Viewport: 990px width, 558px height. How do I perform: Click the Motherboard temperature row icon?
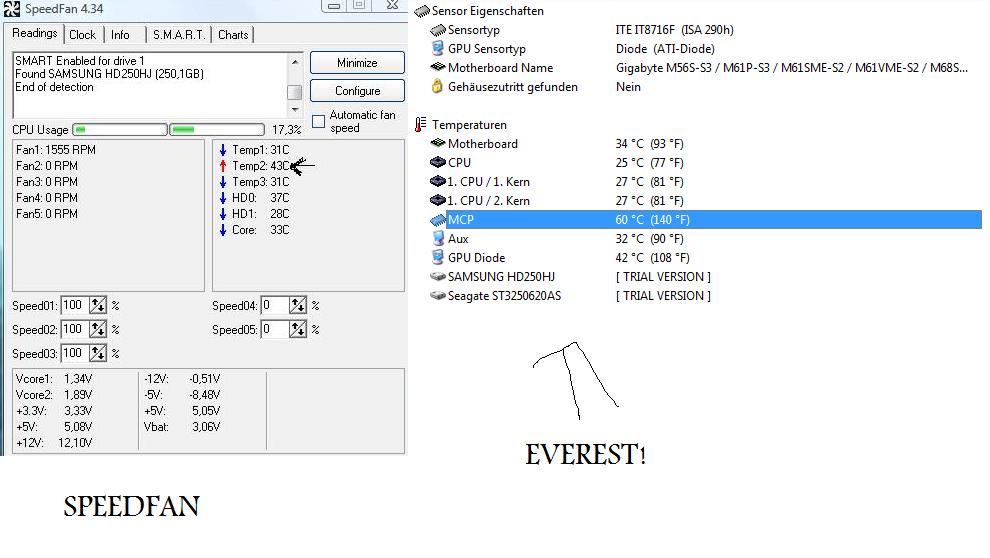pyautogui.click(x=438, y=143)
